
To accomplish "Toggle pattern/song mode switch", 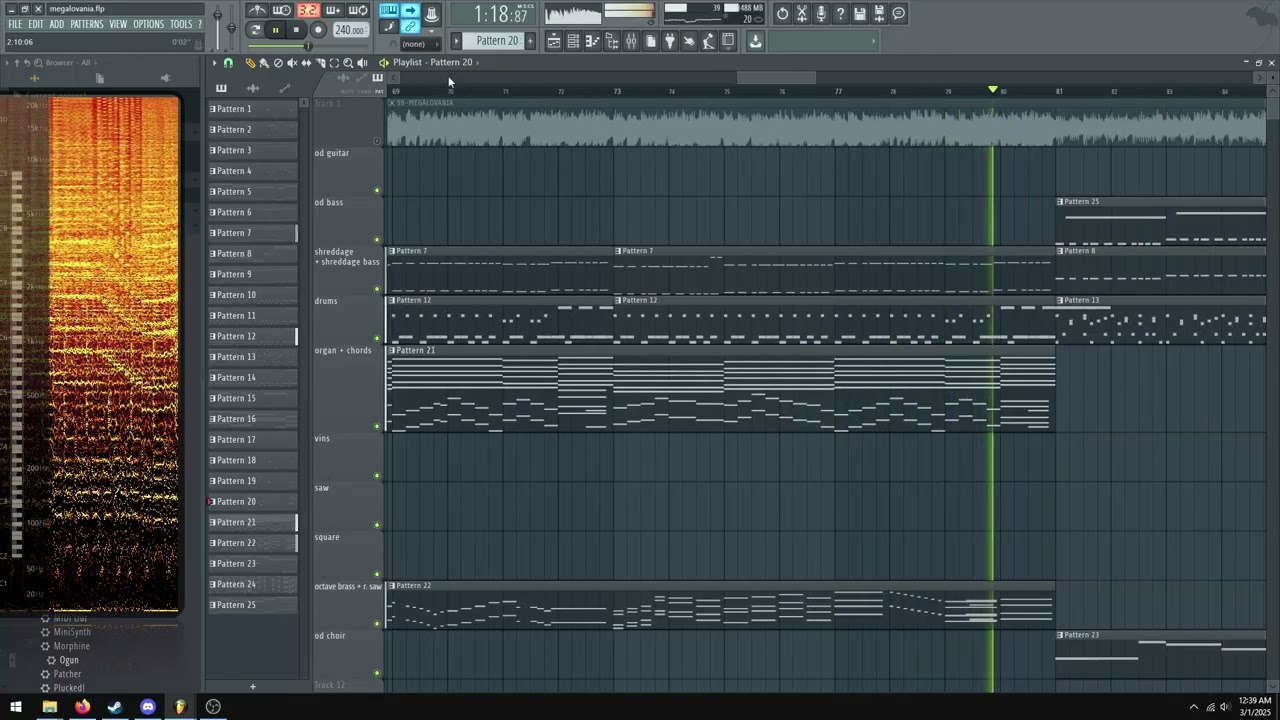I will click(255, 29).
